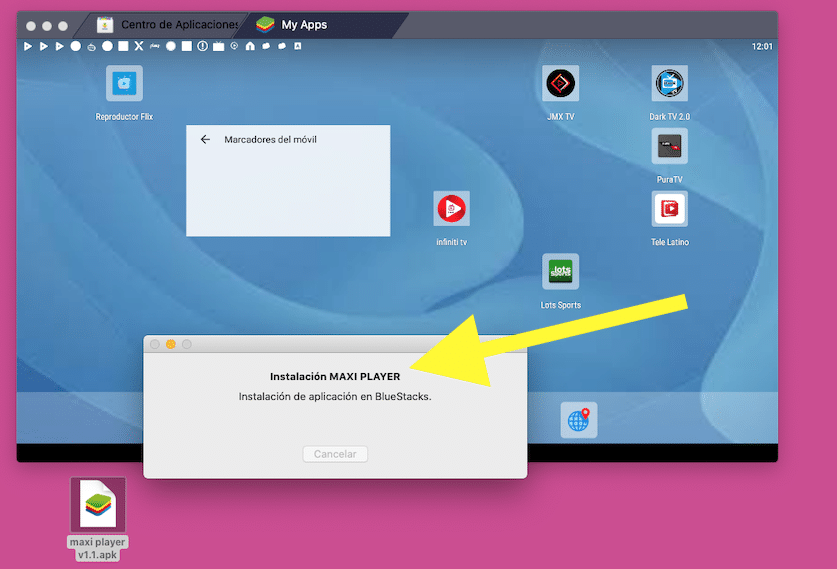Open the Reproductor Flix app
This screenshot has width=837, height=569.
pyautogui.click(x=124, y=84)
